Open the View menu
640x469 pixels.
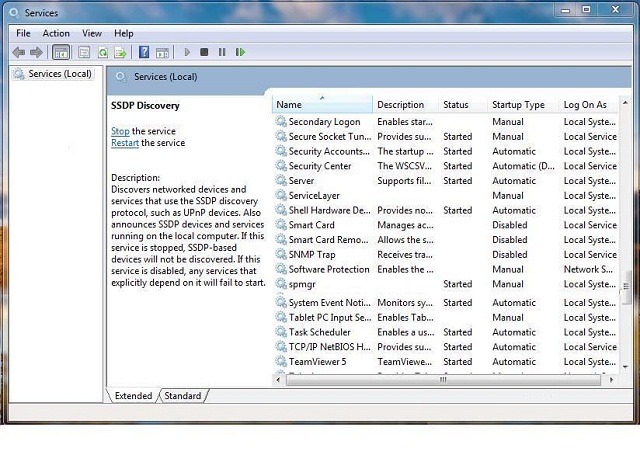92,33
